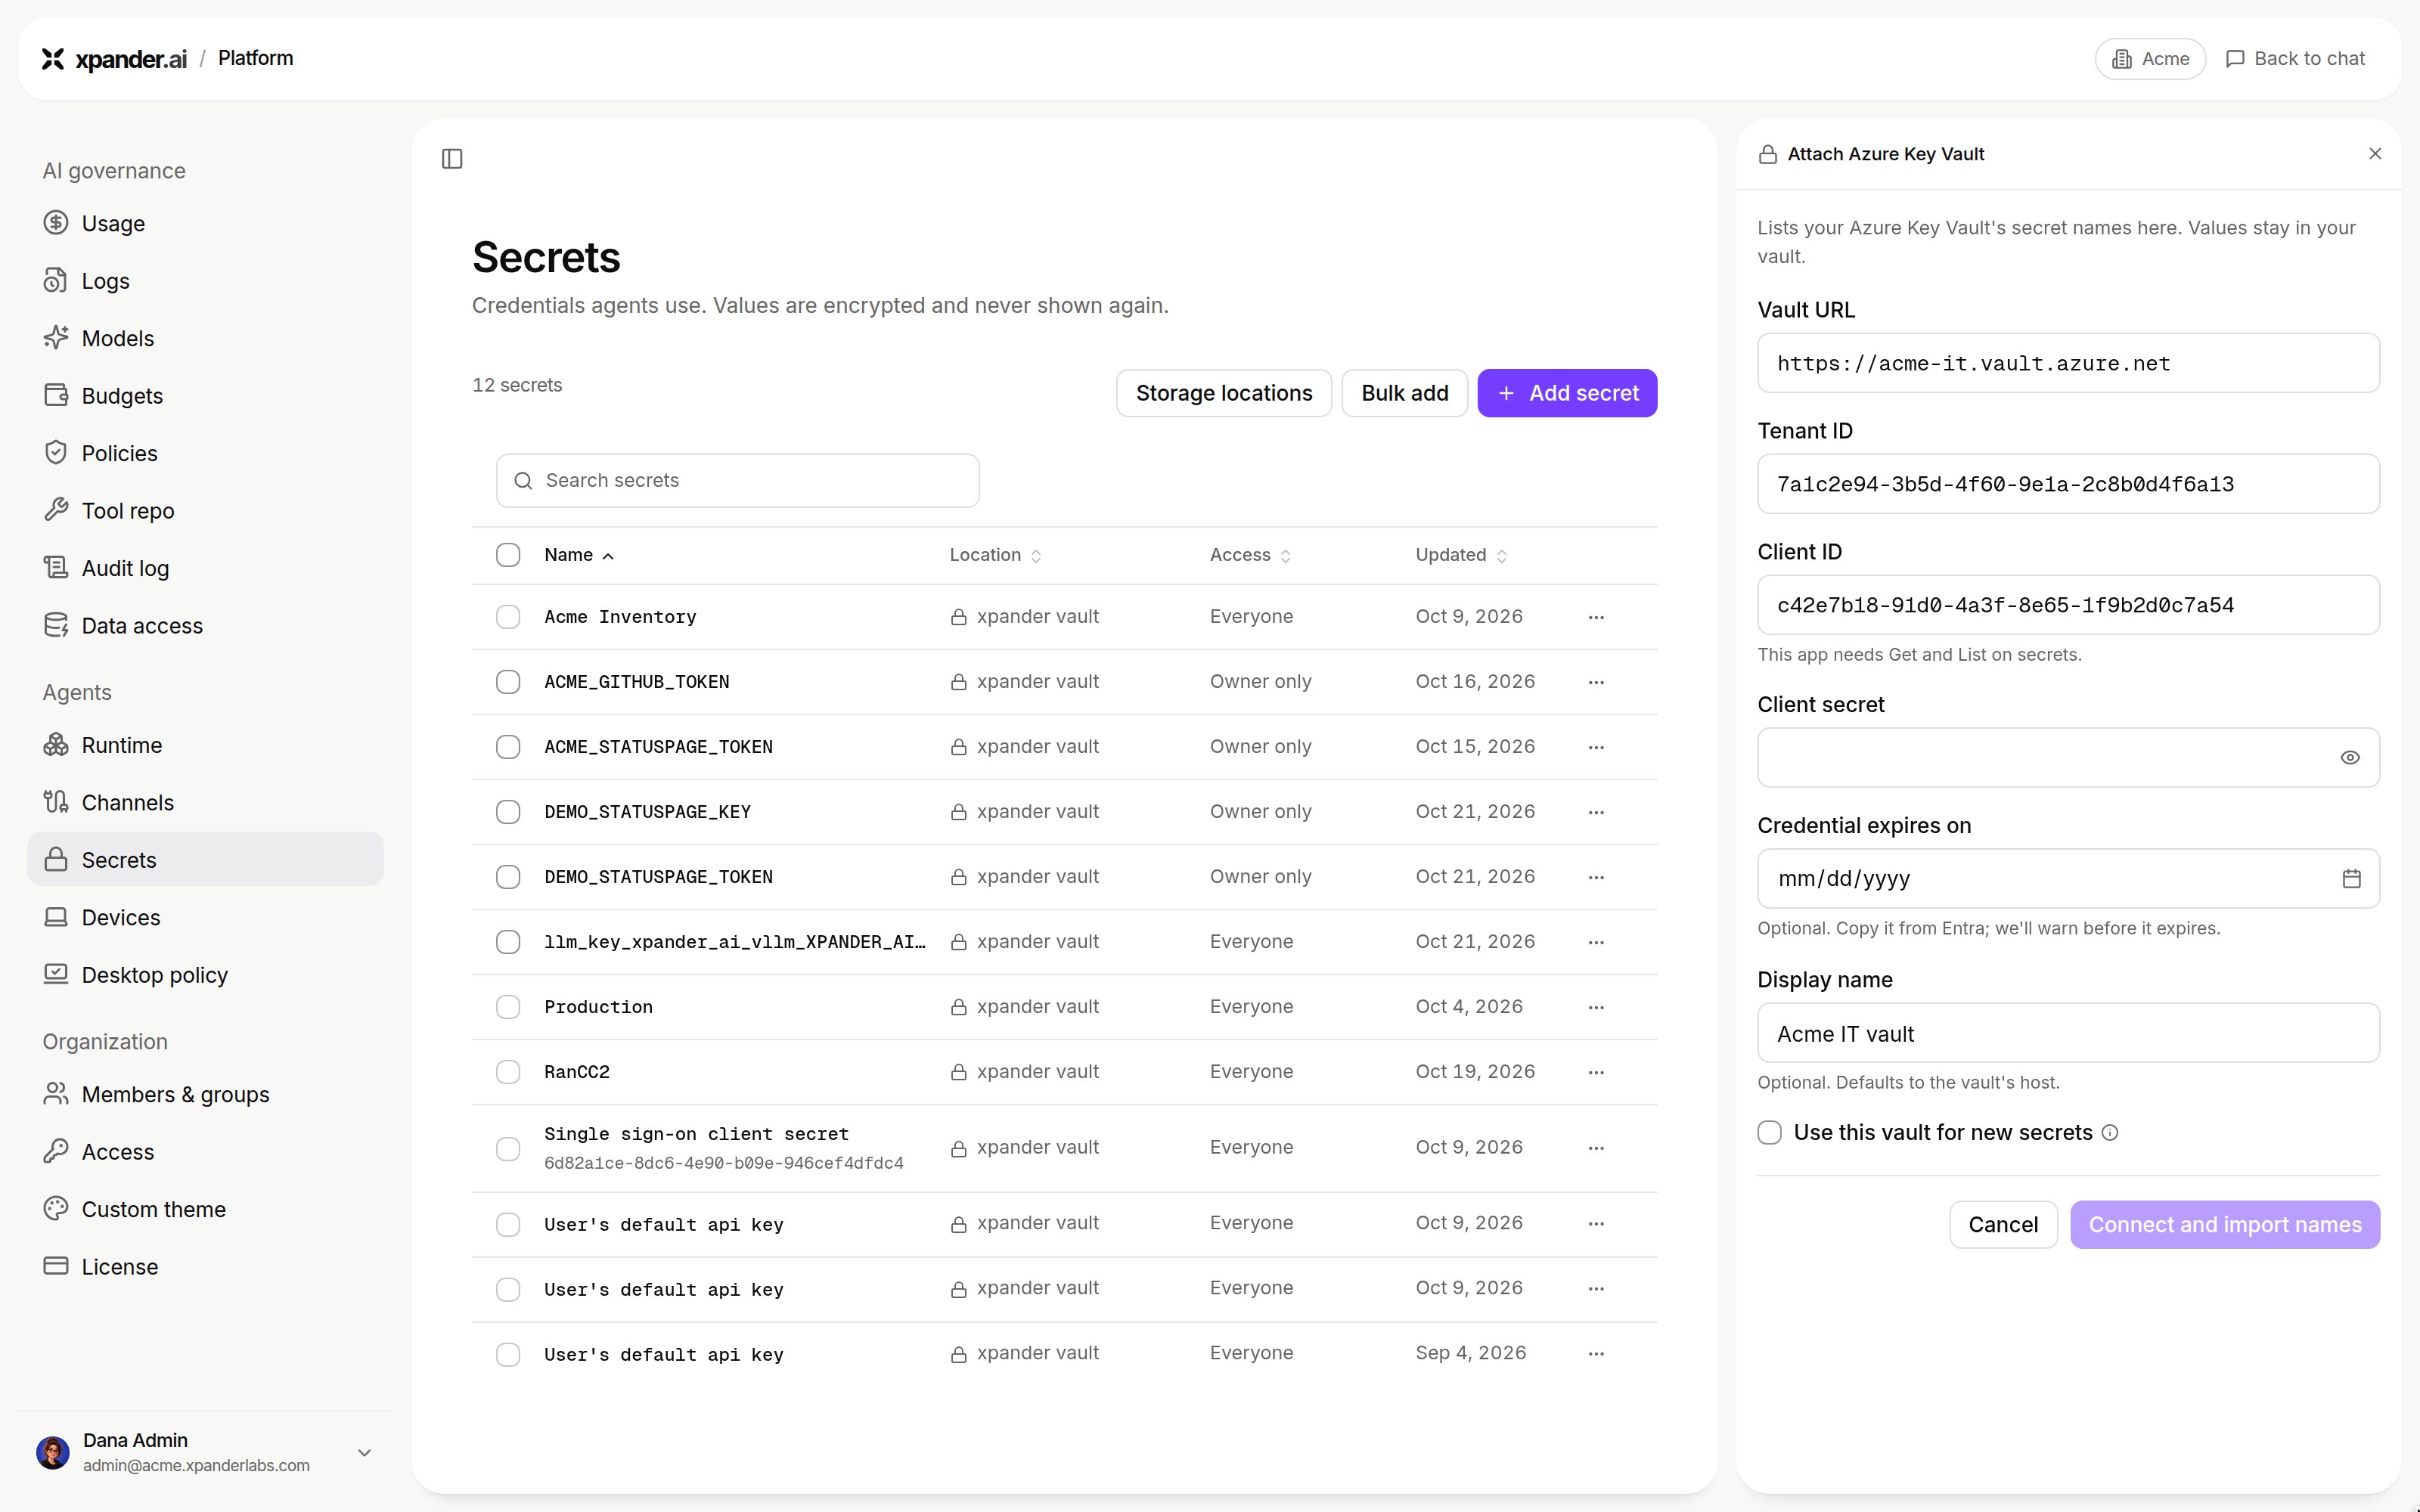Image resolution: width=2420 pixels, height=1512 pixels.
Task: Sort secrets by Access column
Action: tap(1250, 555)
